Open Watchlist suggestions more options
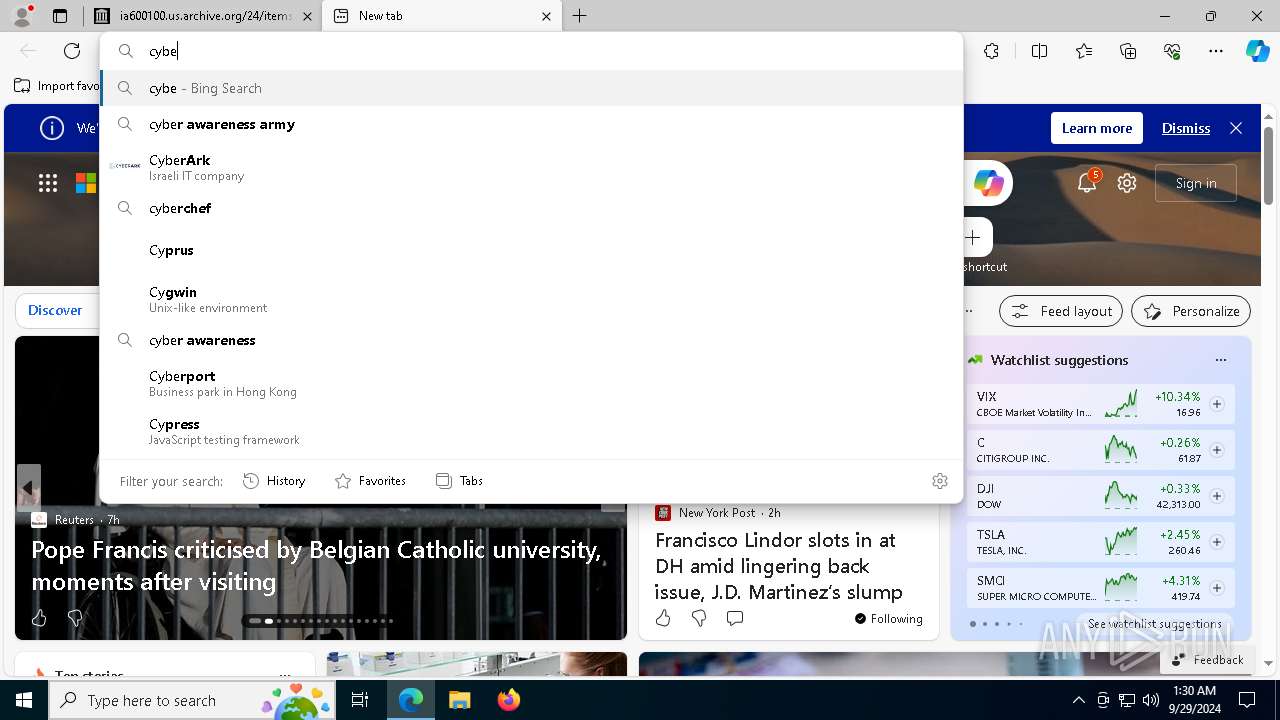The height and width of the screenshot is (720, 1280). pos(1220,360)
